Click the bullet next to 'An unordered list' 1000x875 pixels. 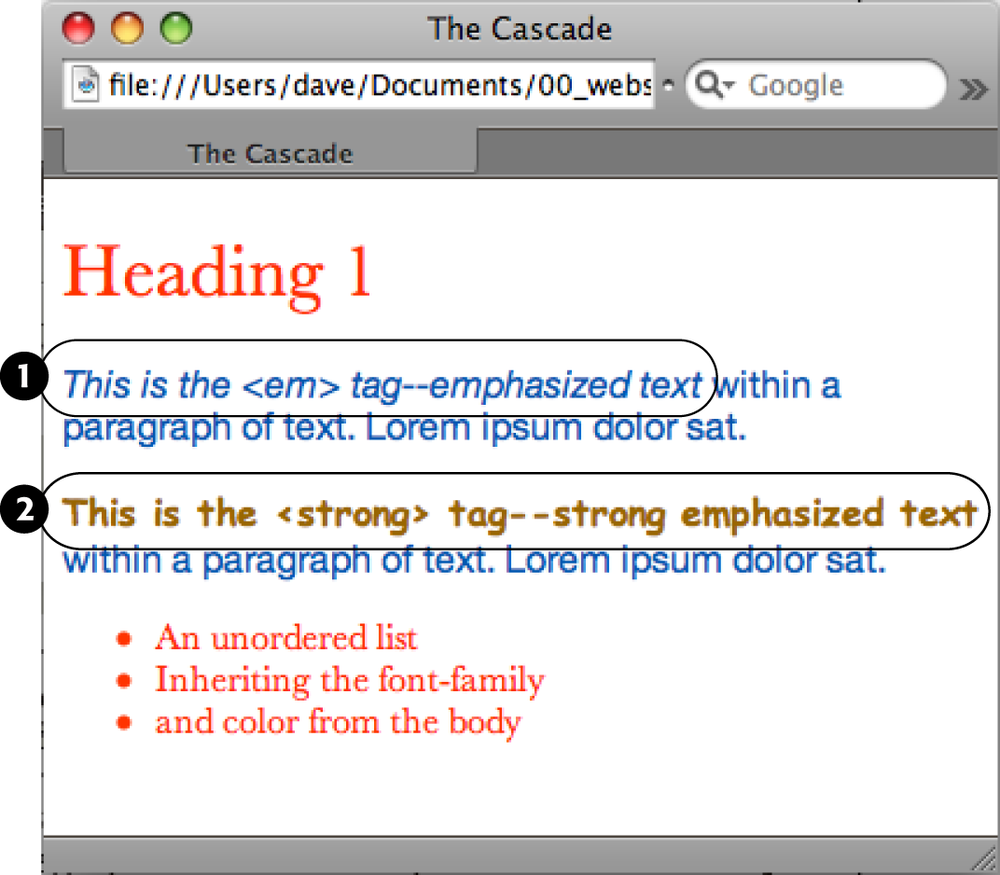point(124,637)
